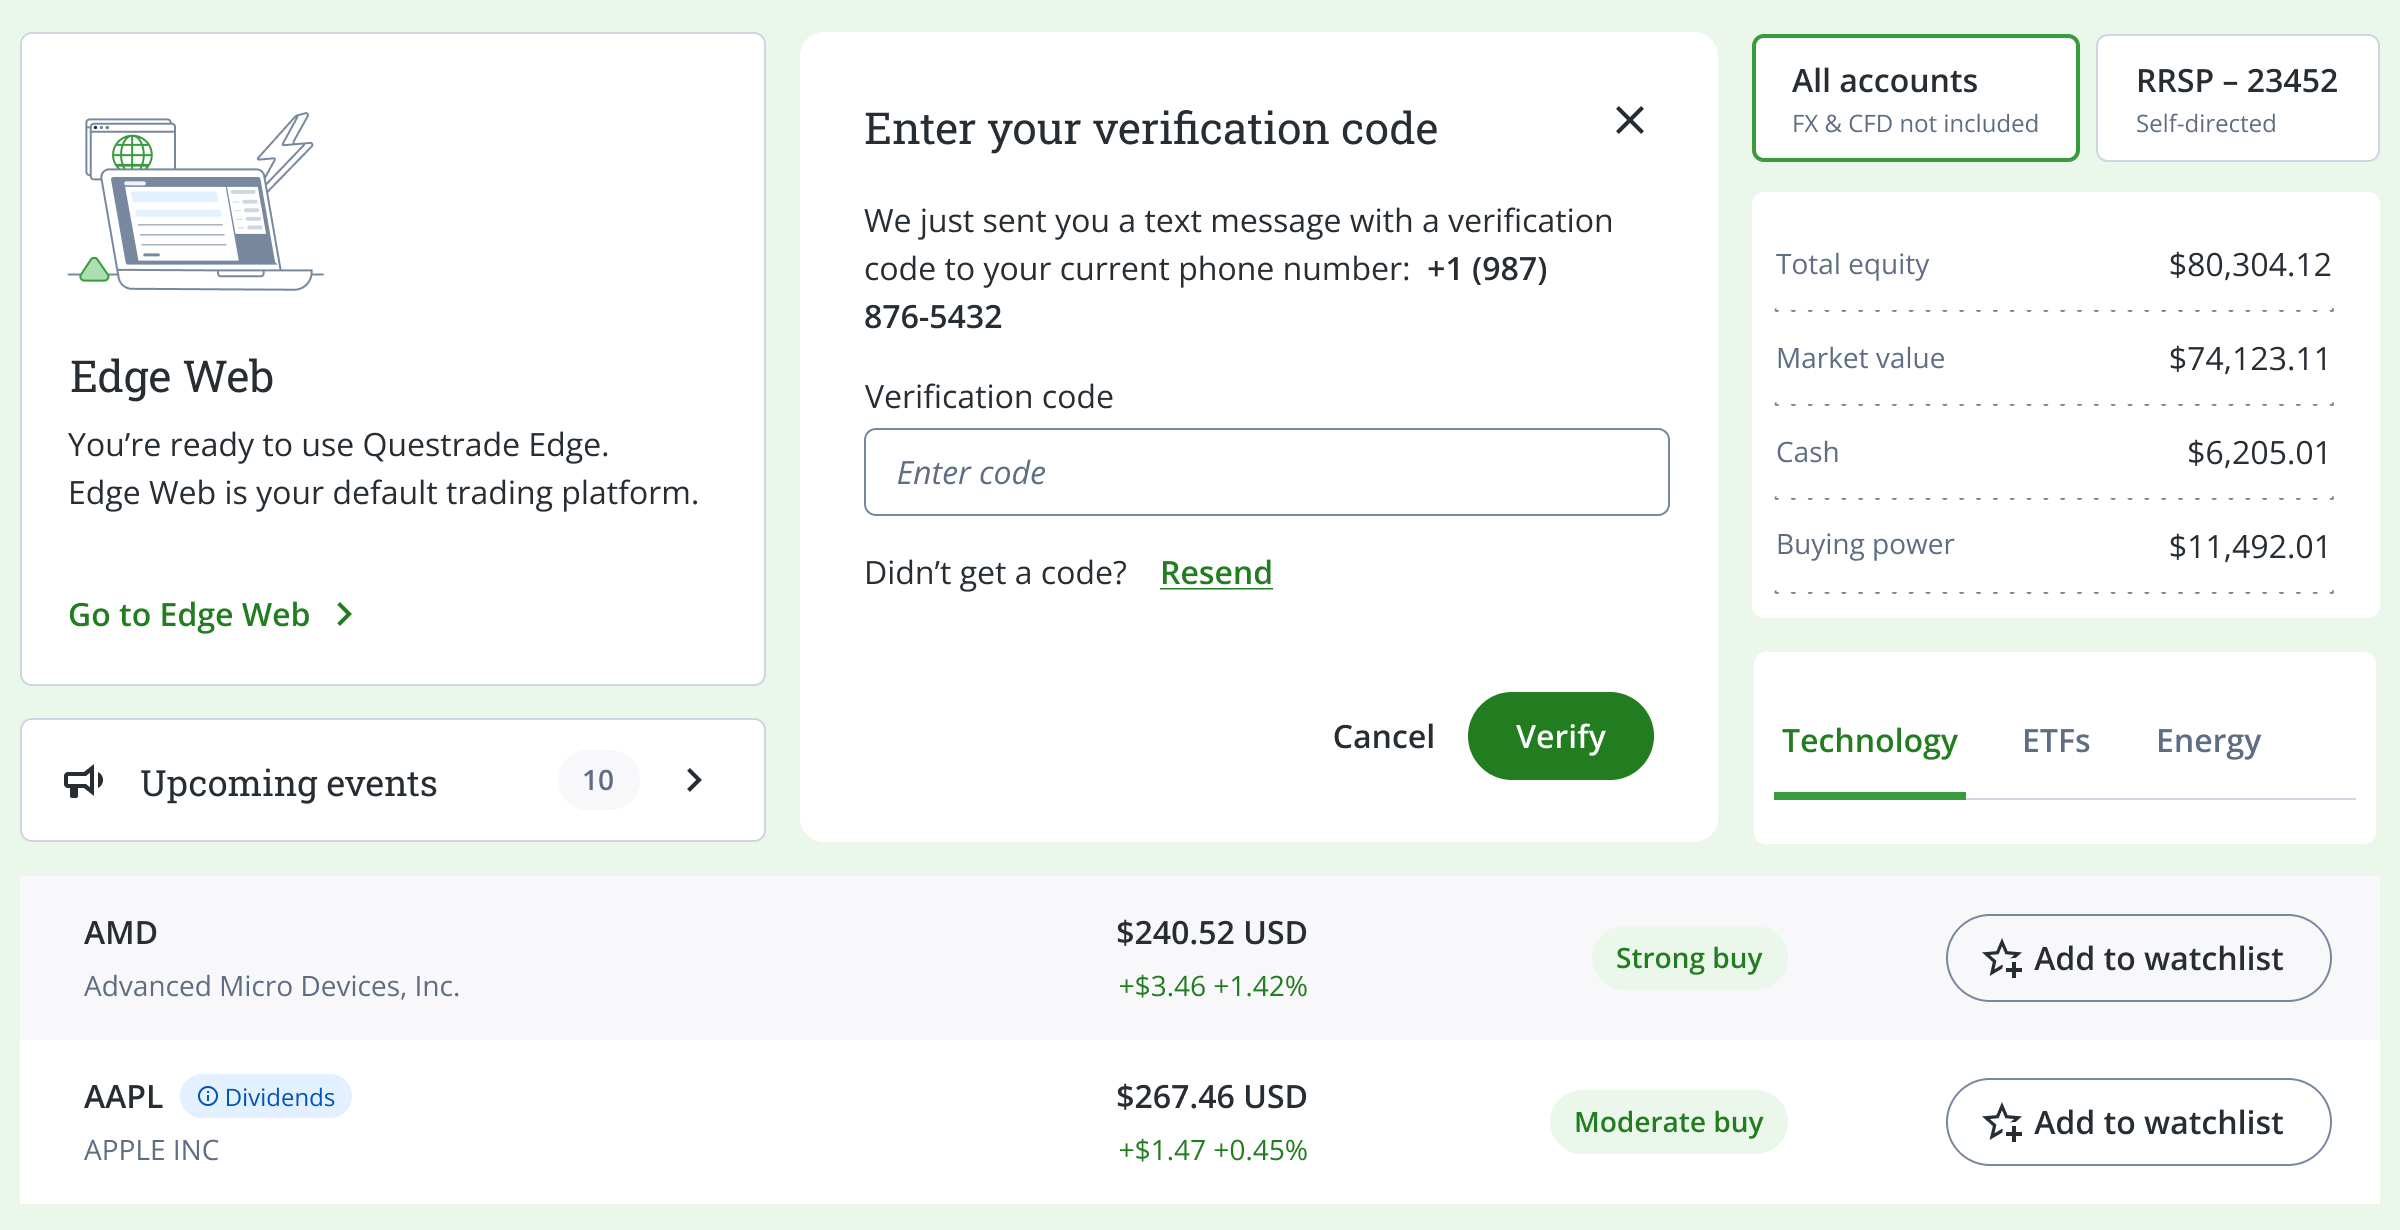2400x1230 pixels.
Task: Click the Strong buy rating for AMD
Action: tap(1689, 958)
